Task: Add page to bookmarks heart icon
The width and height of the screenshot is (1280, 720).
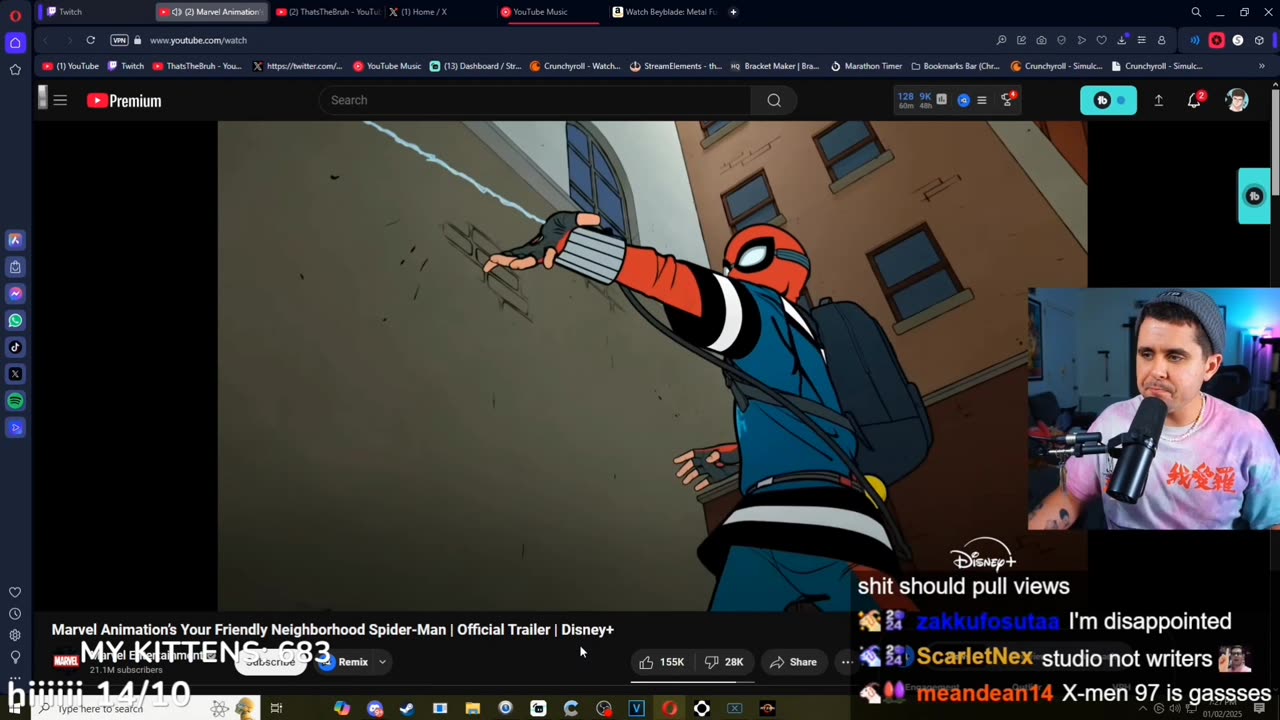Action: point(1101,40)
